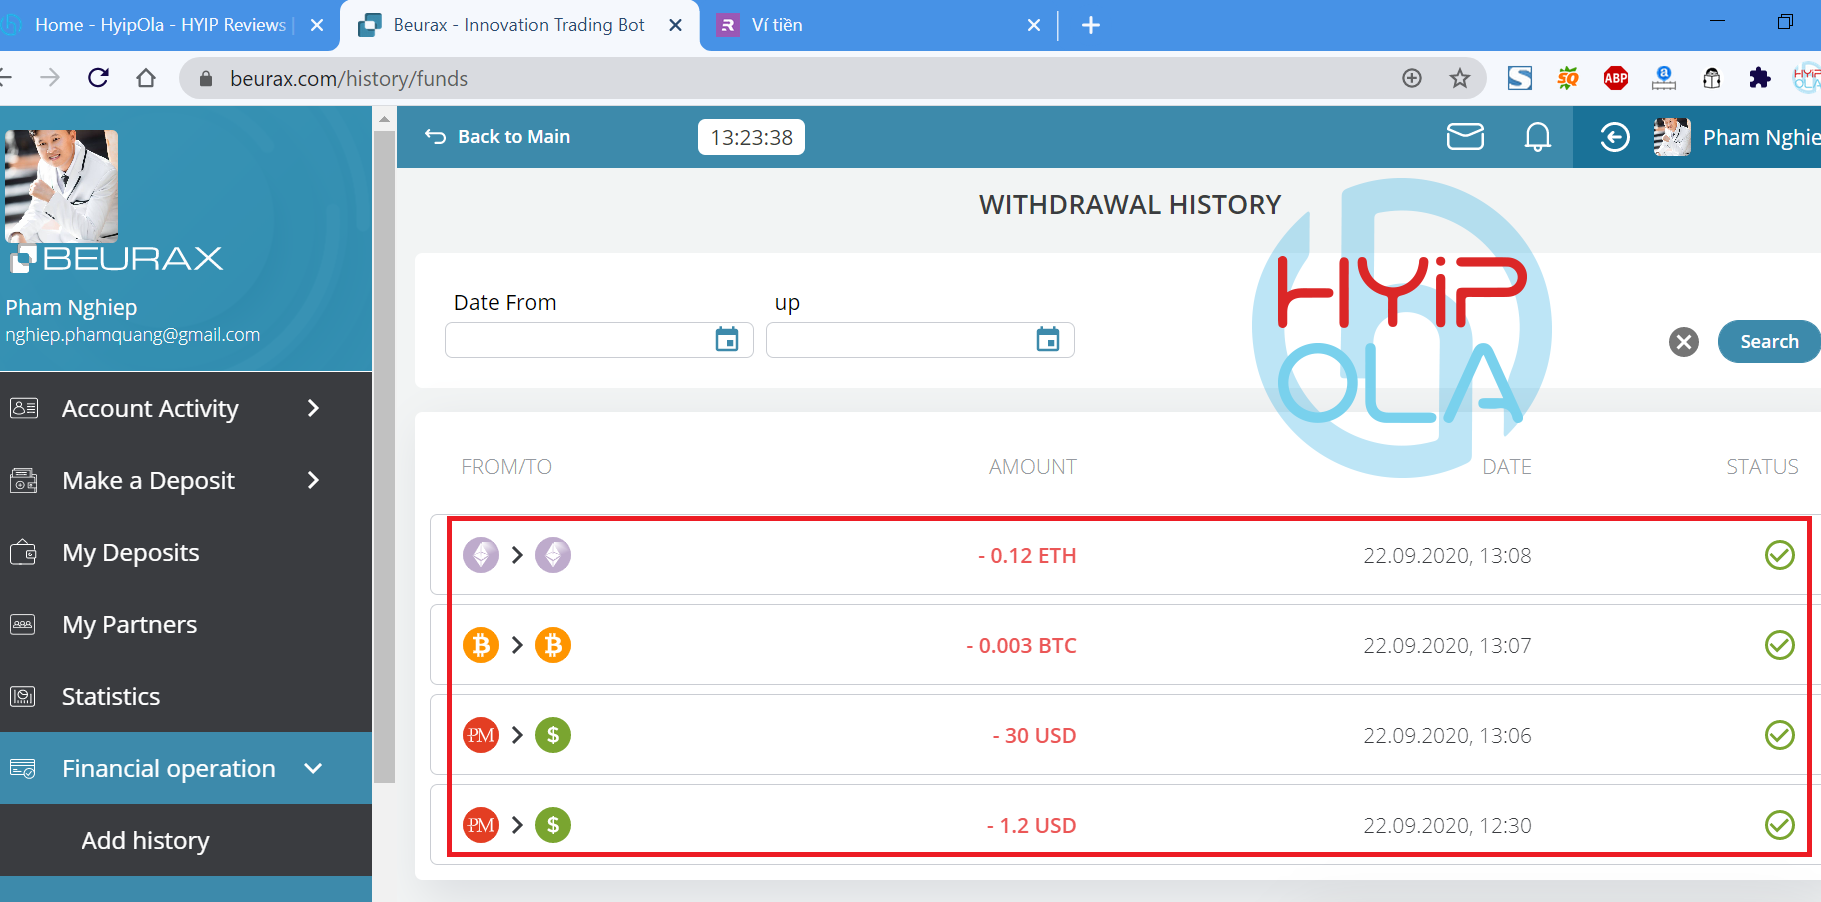Click the browser home button
Screen dimensions: 1821x902
(x=146, y=78)
